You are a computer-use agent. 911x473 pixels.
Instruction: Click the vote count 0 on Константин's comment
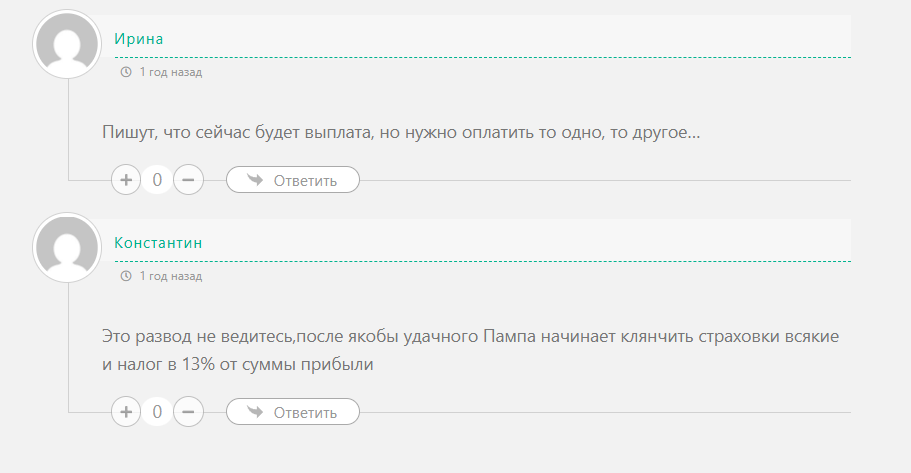157,412
